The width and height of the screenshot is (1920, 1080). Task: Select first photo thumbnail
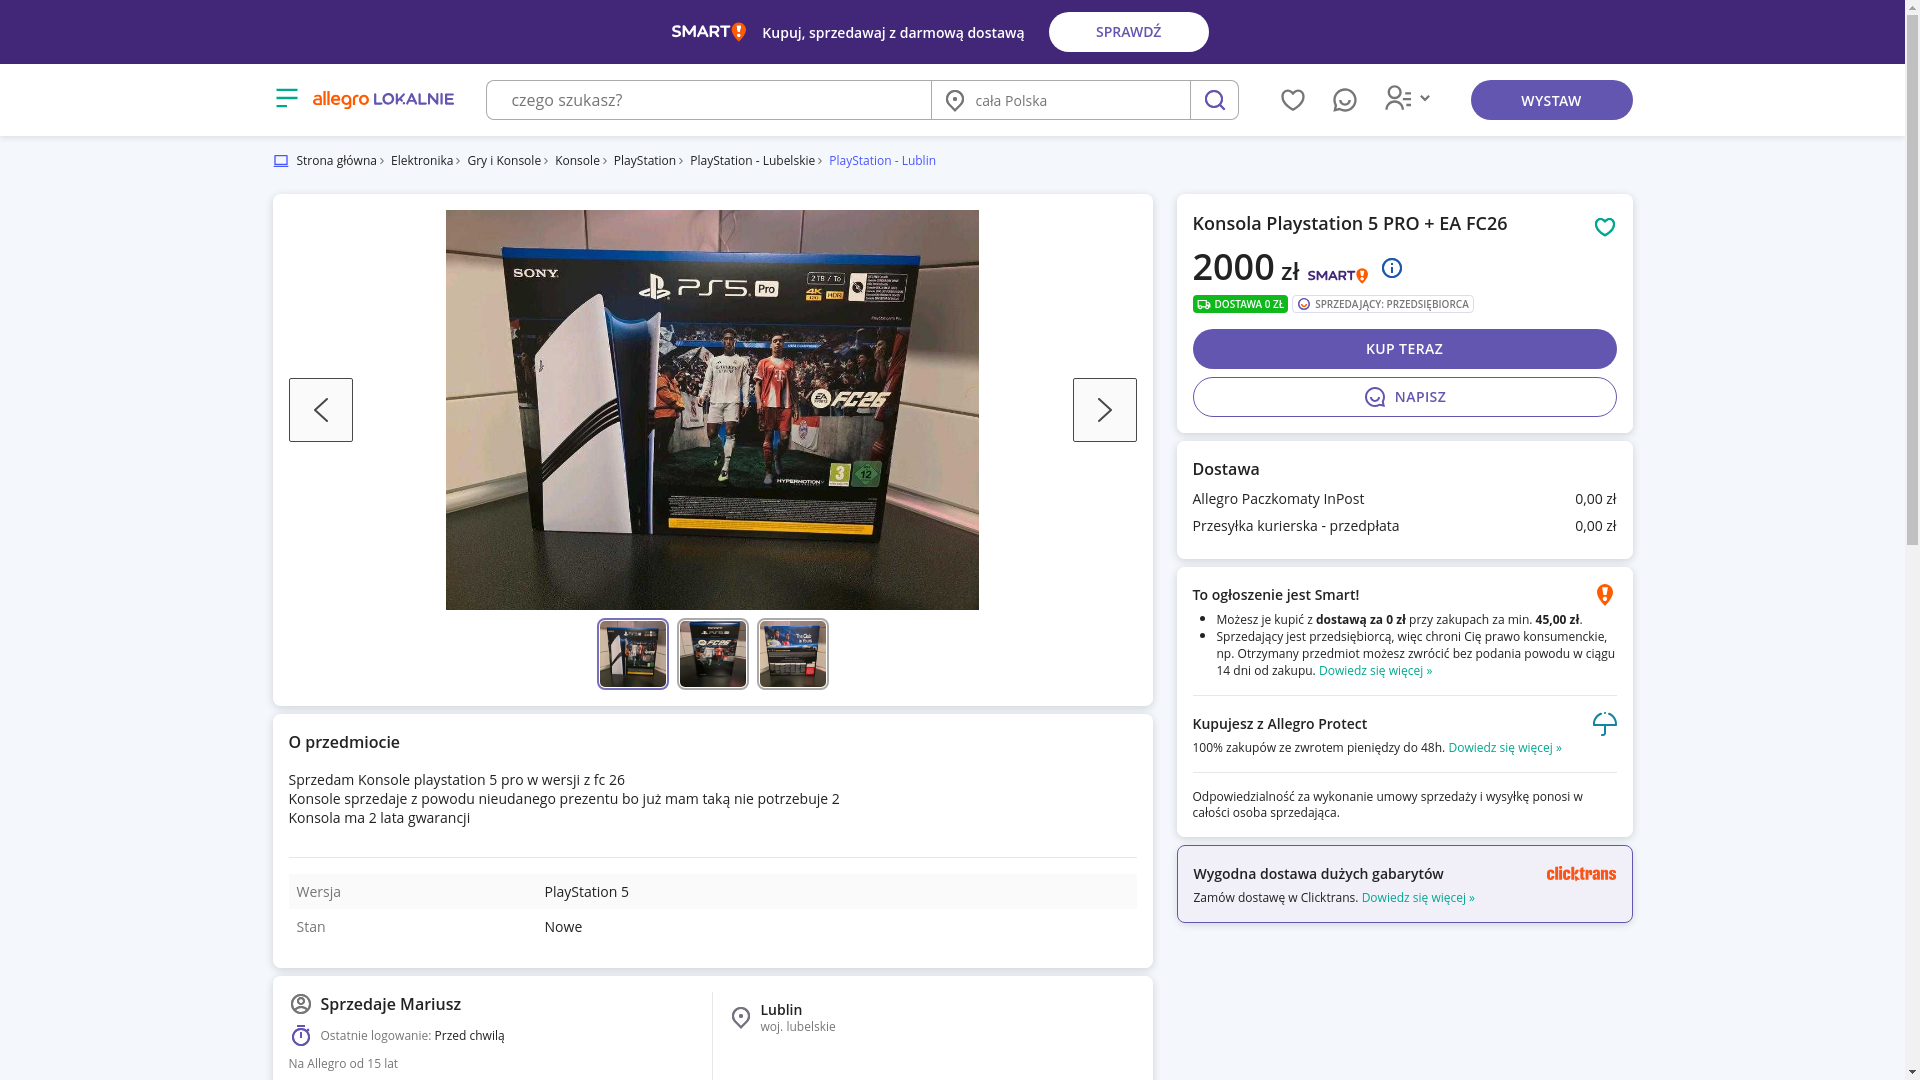point(633,654)
